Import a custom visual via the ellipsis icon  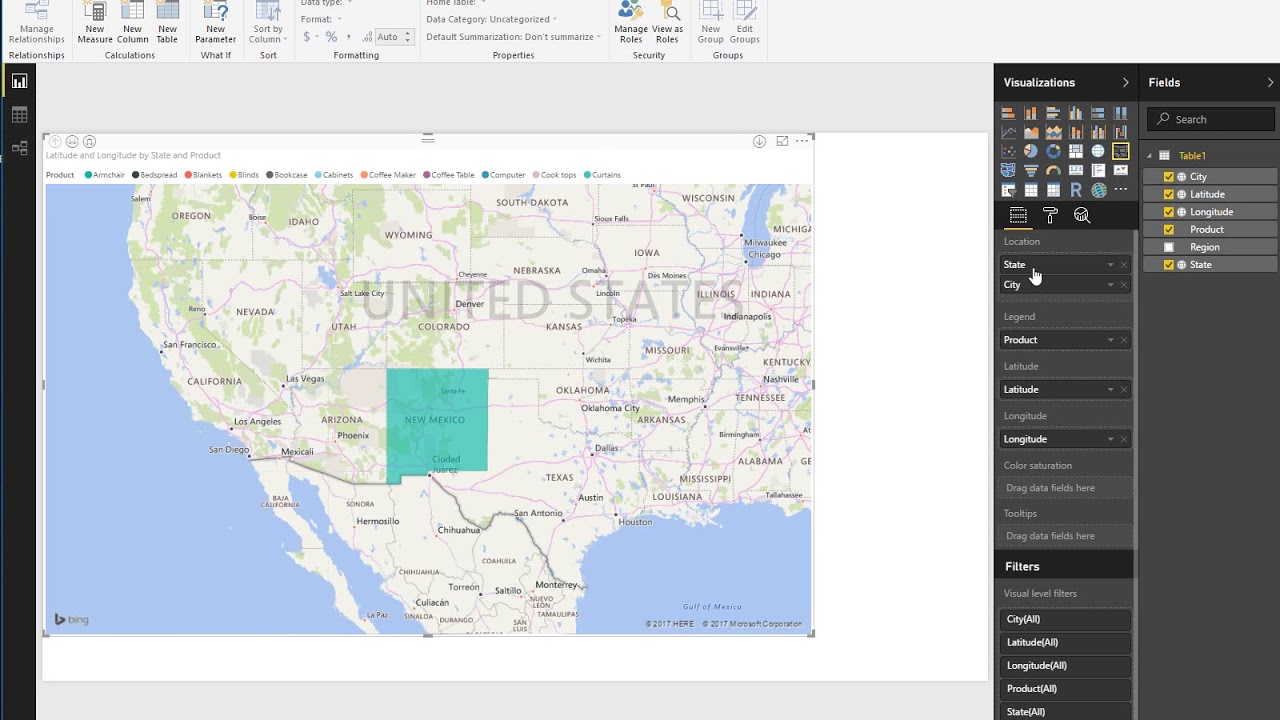click(x=1121, y=189)
